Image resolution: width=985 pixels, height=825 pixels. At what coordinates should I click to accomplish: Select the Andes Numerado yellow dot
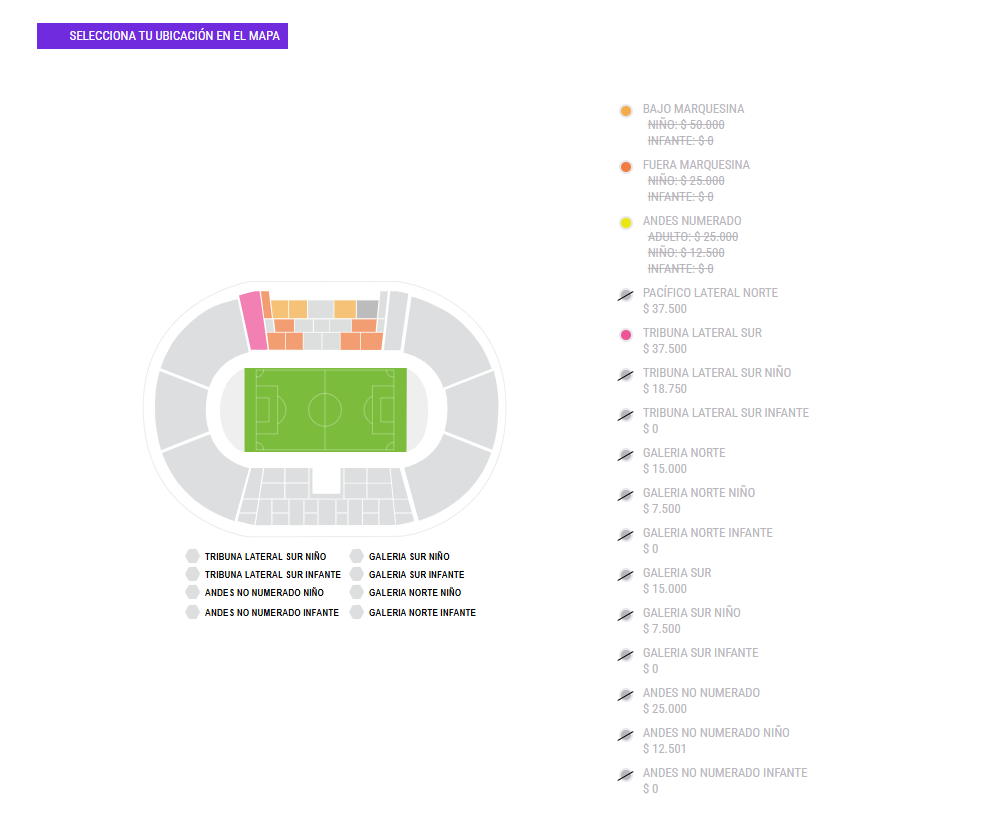pyautogui.click(x=626, y=222)
